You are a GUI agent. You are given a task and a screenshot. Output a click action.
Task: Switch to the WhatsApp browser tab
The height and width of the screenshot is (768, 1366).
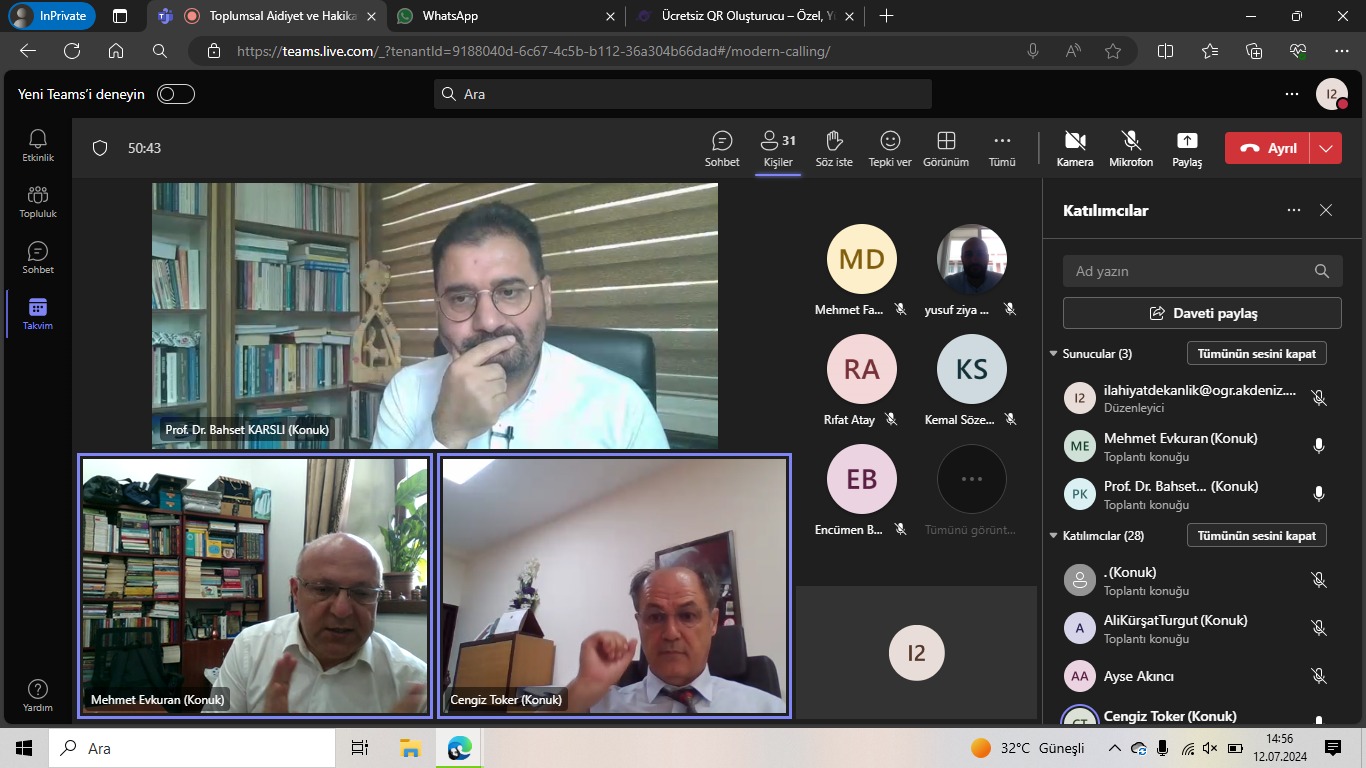click(505, 16)
